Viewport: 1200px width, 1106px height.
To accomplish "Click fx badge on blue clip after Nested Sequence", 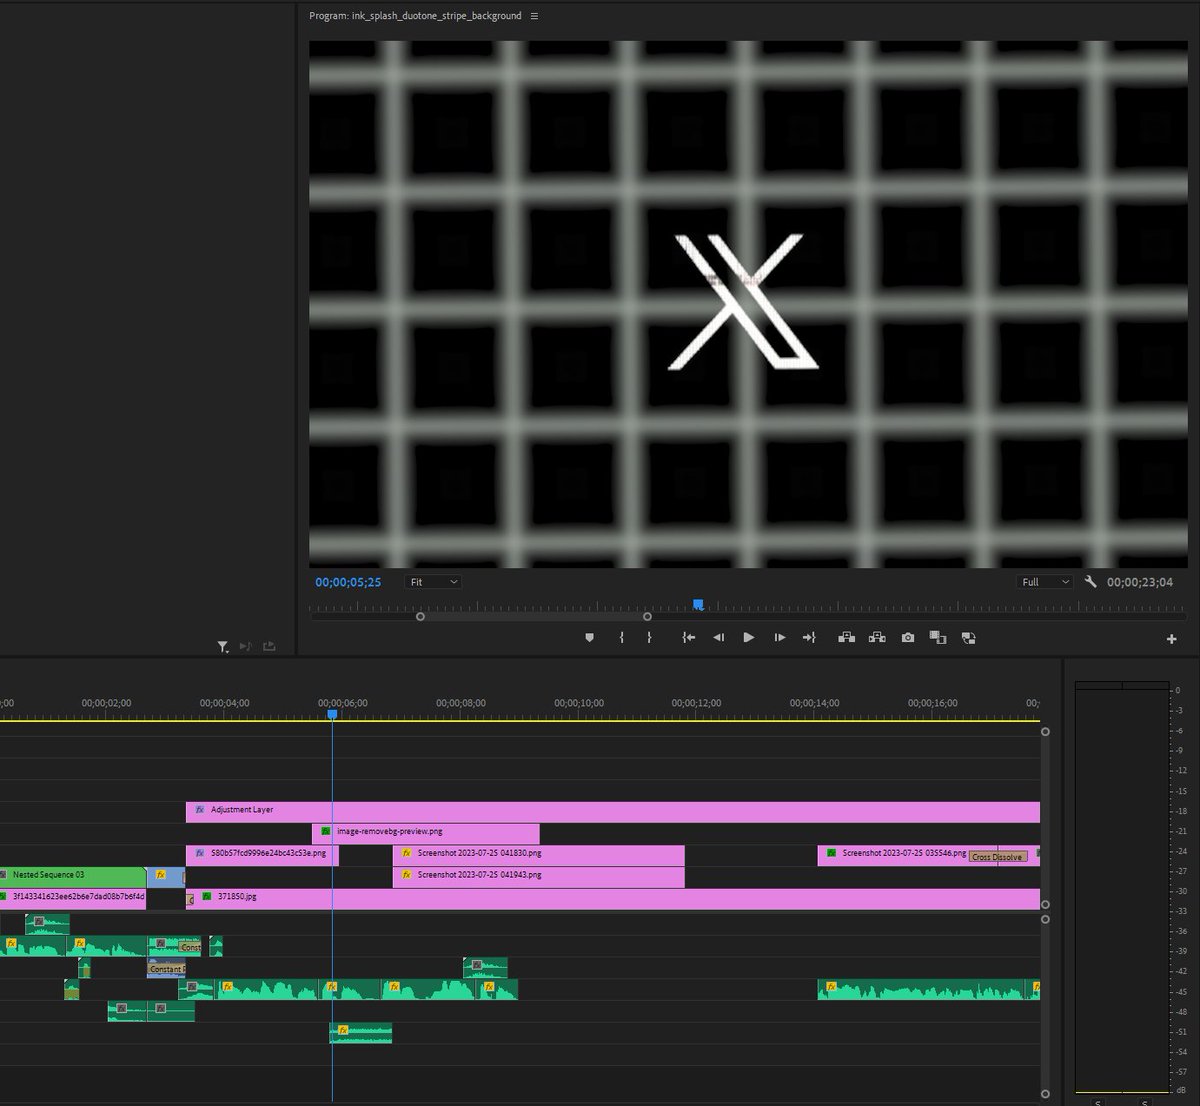I will point(161,875).
